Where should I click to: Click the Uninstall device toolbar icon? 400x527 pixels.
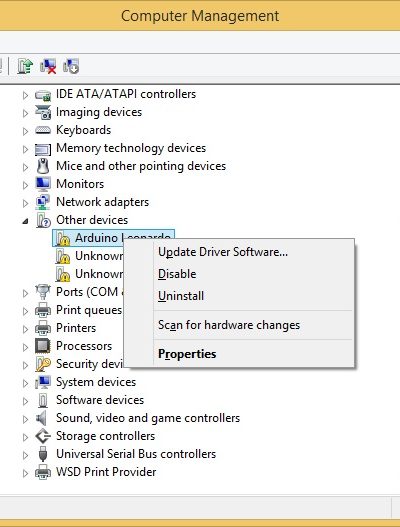pyautogui.click(x=48, y=66)
